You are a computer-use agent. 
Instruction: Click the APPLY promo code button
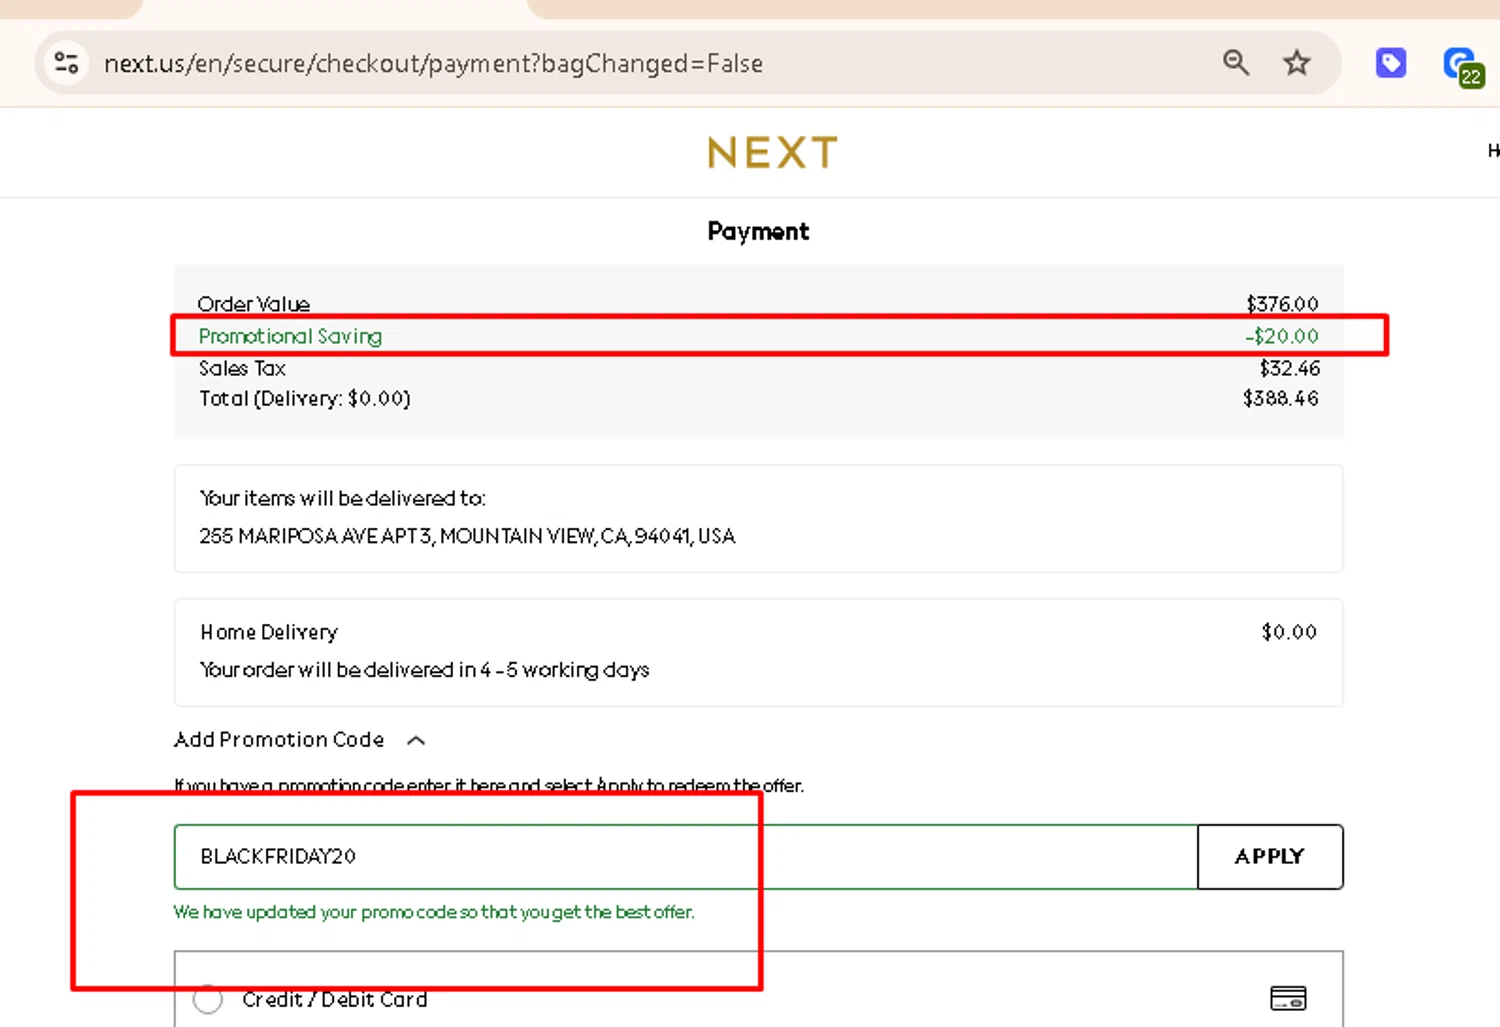click(1270, 857)
